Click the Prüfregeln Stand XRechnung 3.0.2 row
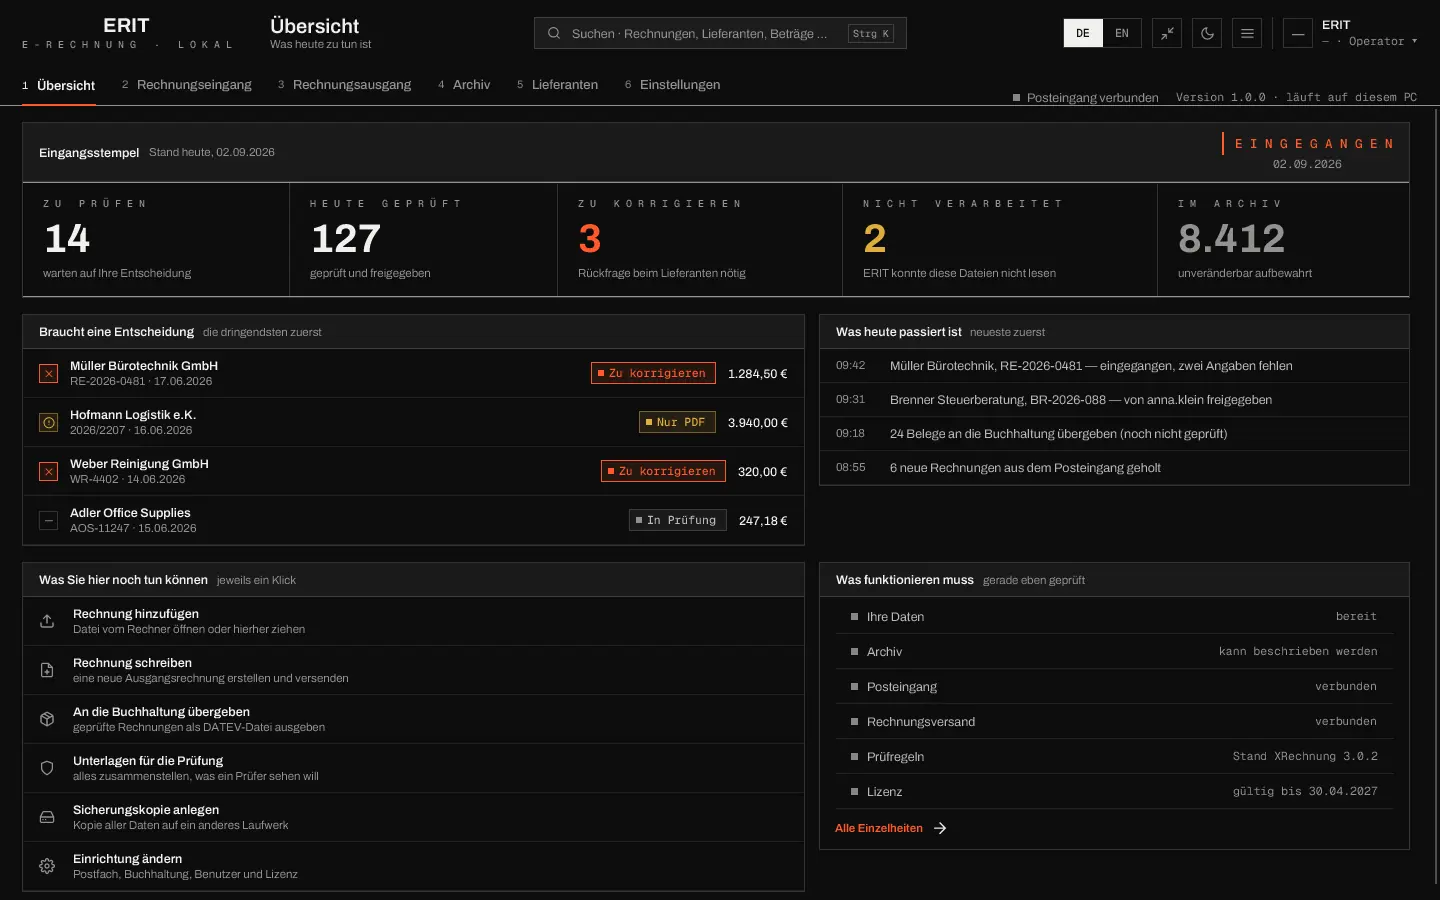 (x=1114, y=756)
